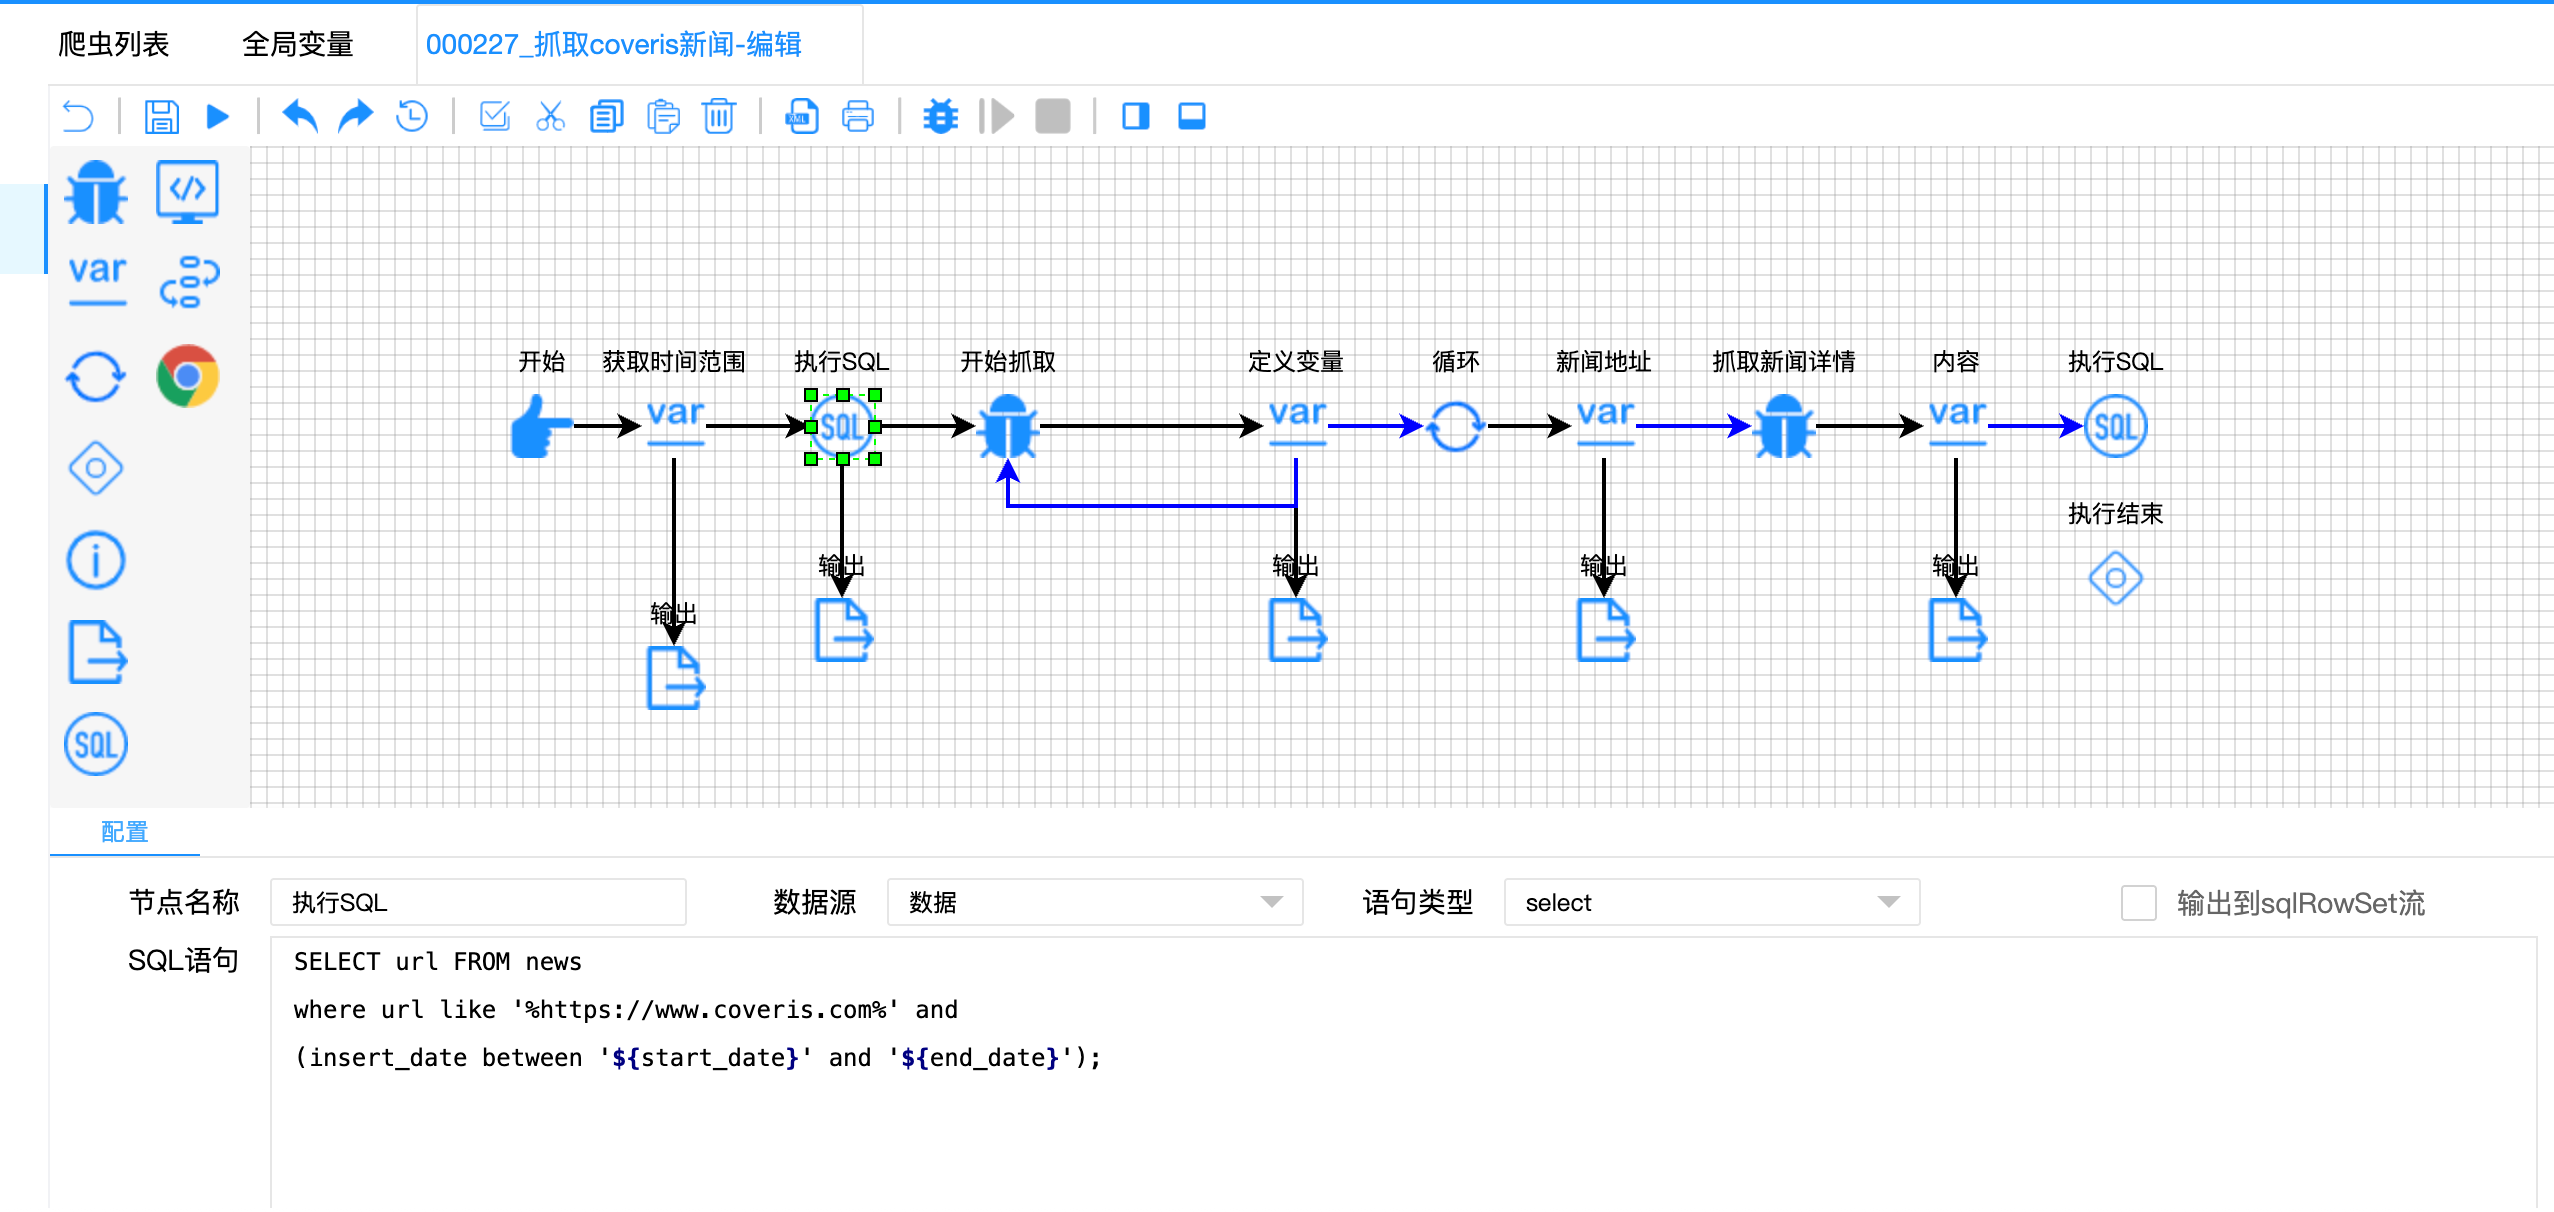Open the debug mode toolbar icon
The height and width of the screenshot is (1212, 2554).
[939, 117]
